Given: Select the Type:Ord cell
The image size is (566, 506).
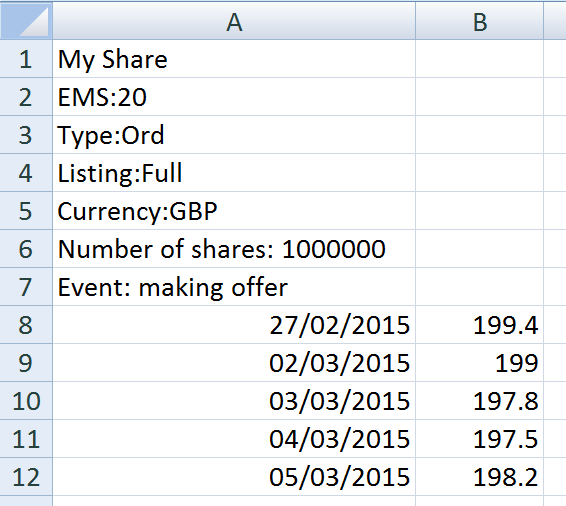Looking at the screenshot, I should (234, 135).
